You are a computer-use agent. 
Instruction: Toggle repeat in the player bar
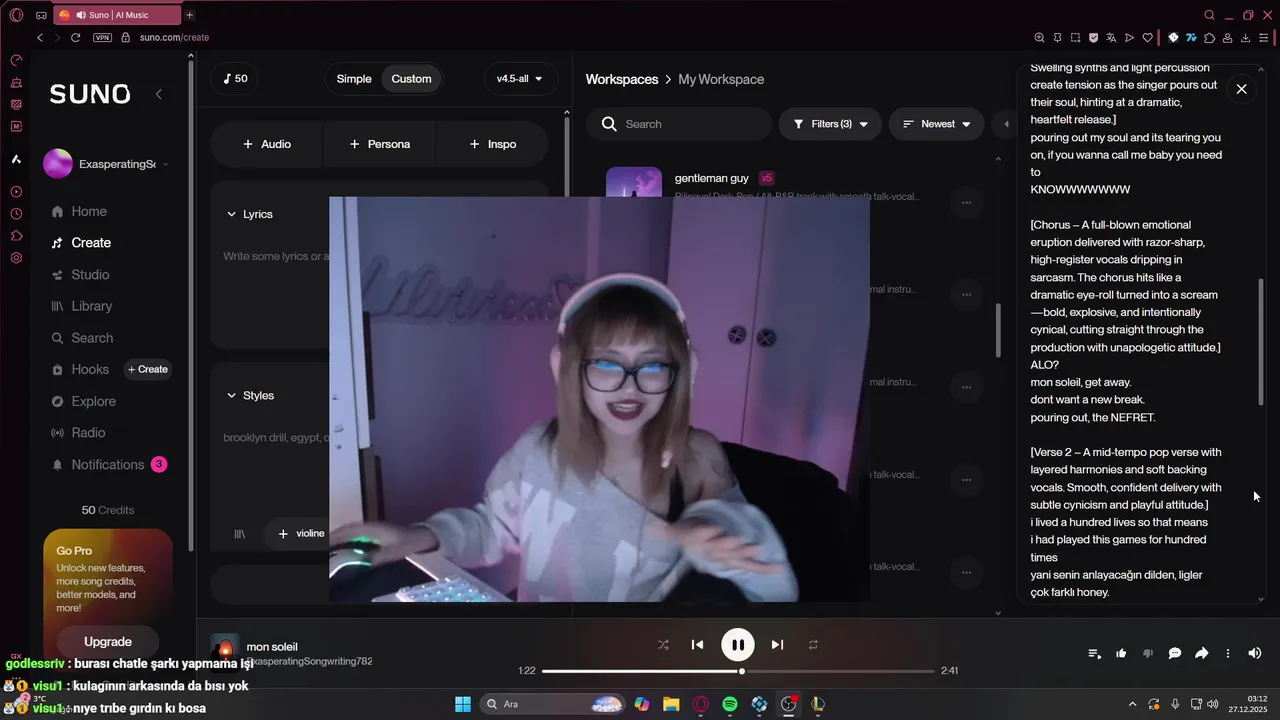click(813, 645)
